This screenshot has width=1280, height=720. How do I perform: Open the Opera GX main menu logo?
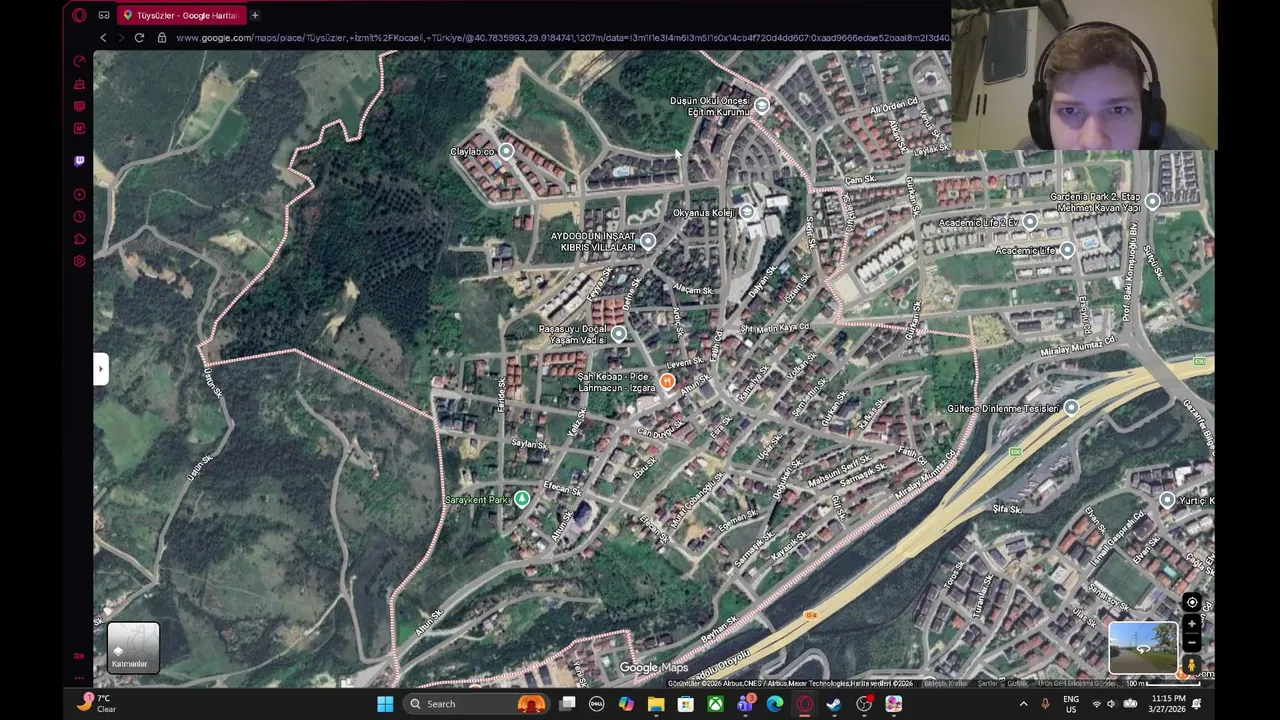[x=79, y=15]
